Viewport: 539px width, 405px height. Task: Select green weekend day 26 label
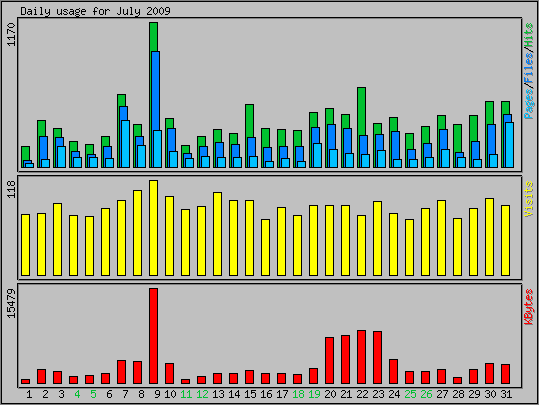click(x=426, y=394)
